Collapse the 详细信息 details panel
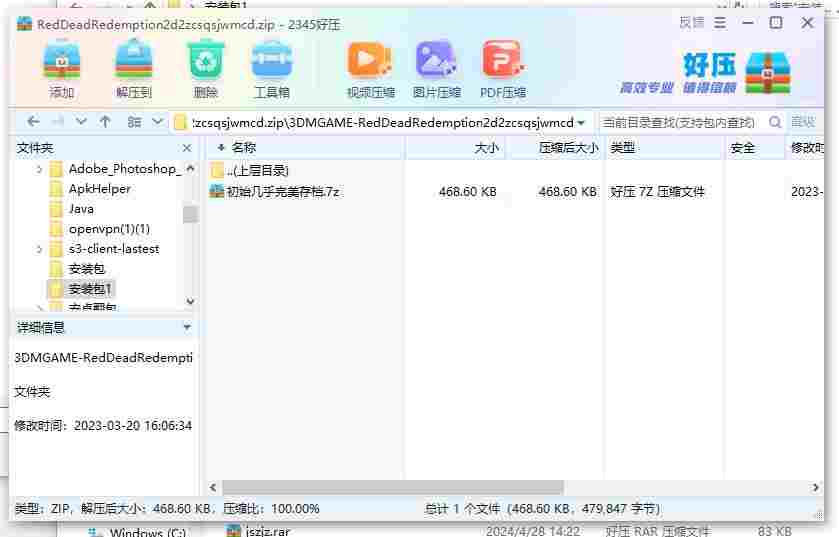 tap(187, 327)
